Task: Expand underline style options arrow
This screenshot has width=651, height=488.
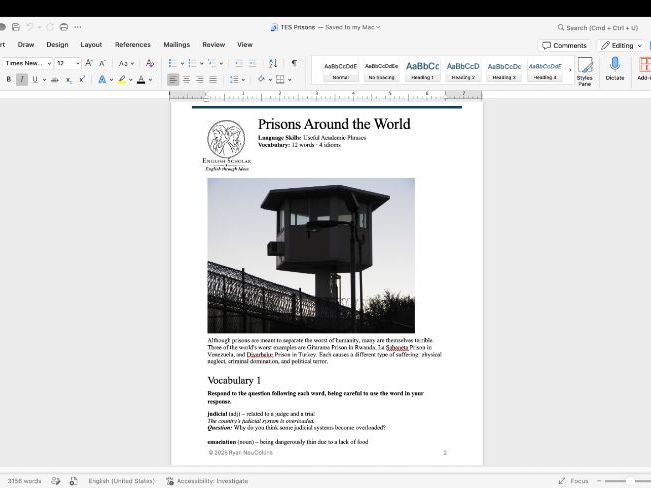Action: tap(44, 80)
